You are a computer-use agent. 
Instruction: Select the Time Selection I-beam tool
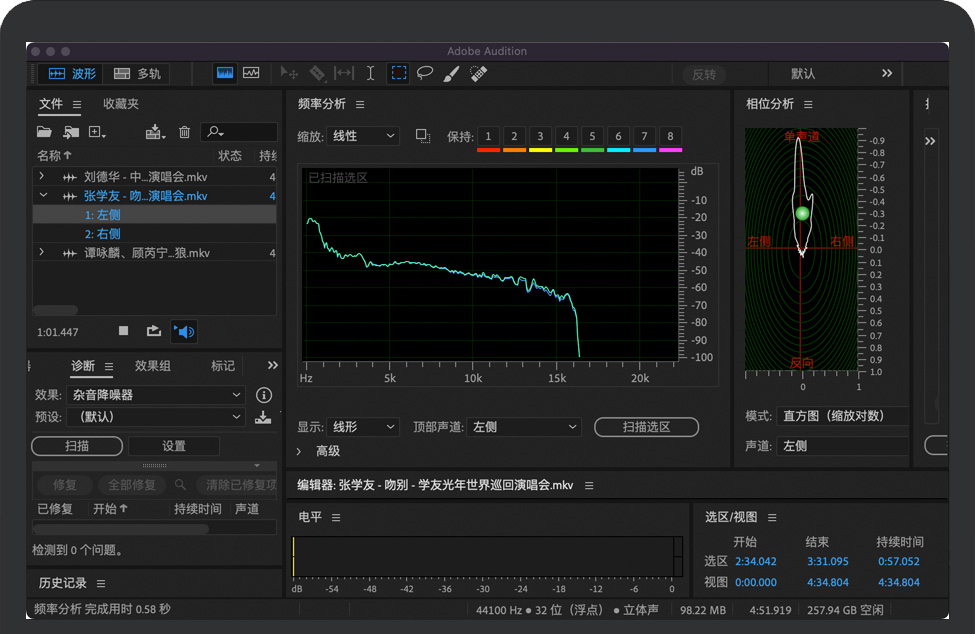pyautogui.click(x=371, y=73)
